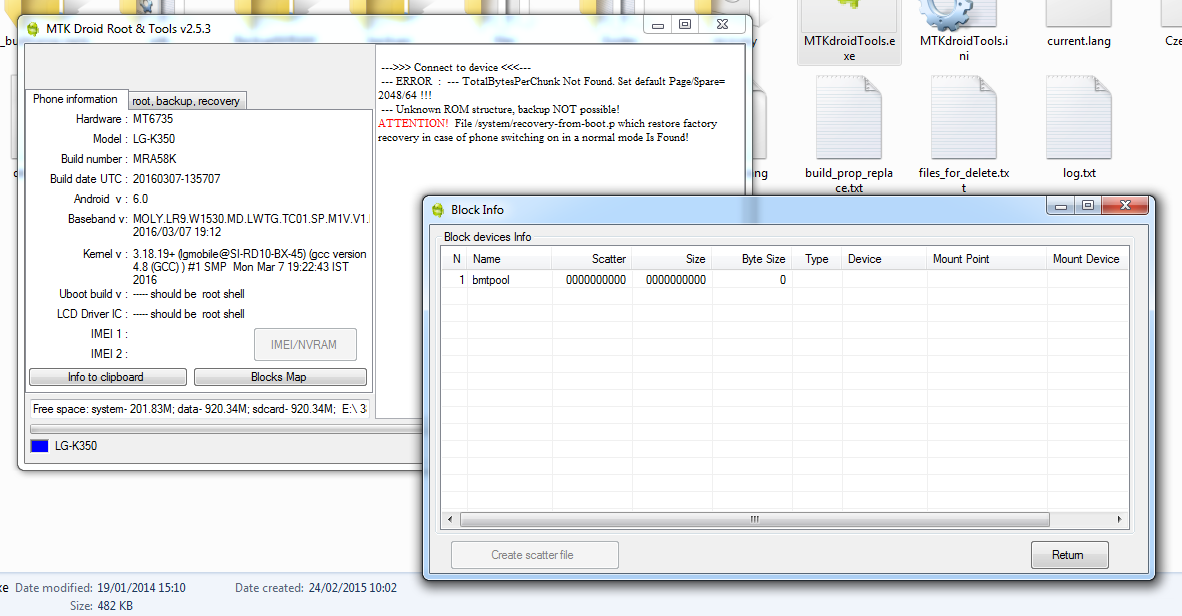This screenshot has width=1182, height=616.
Task: Click Create scatter file button
Action: 534,555
